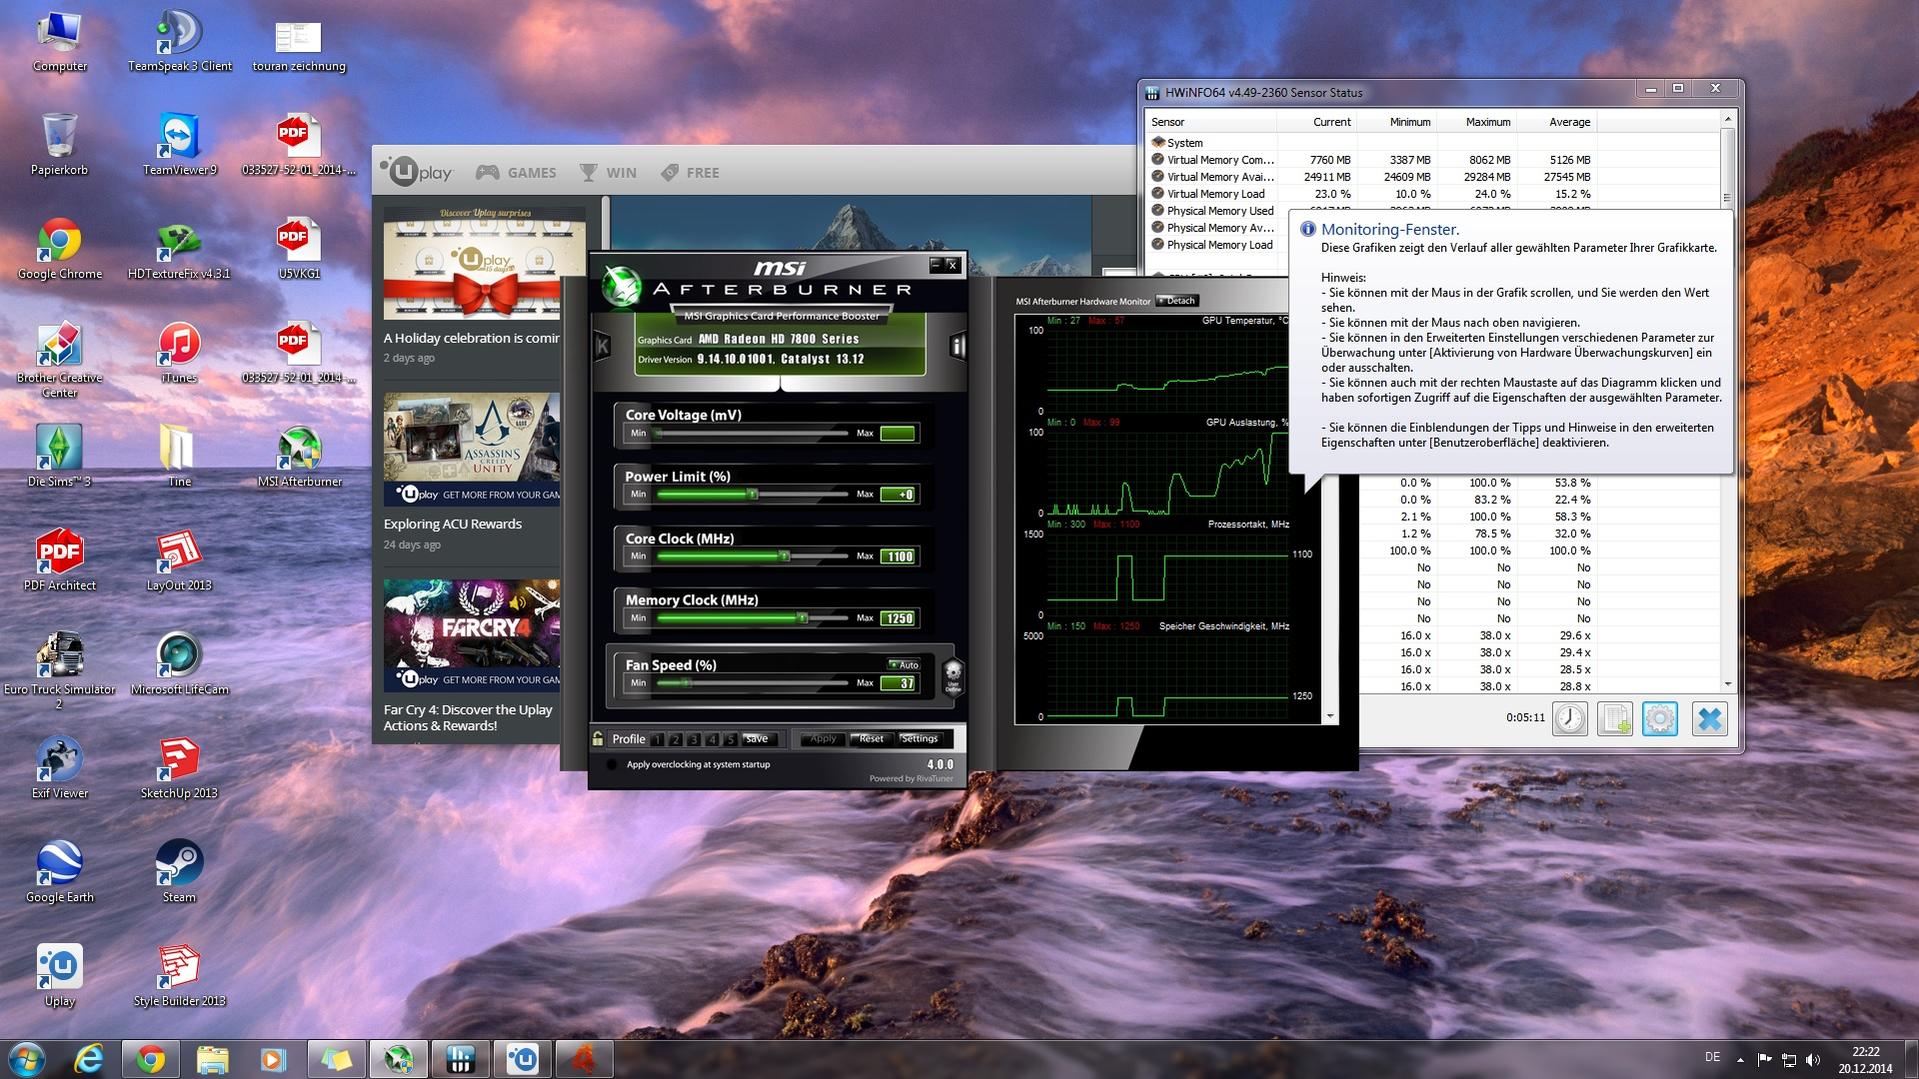Open the Windows Start menu
The width and height of the screenshot is (1919, 1079).
click(x=26, y=1058)
